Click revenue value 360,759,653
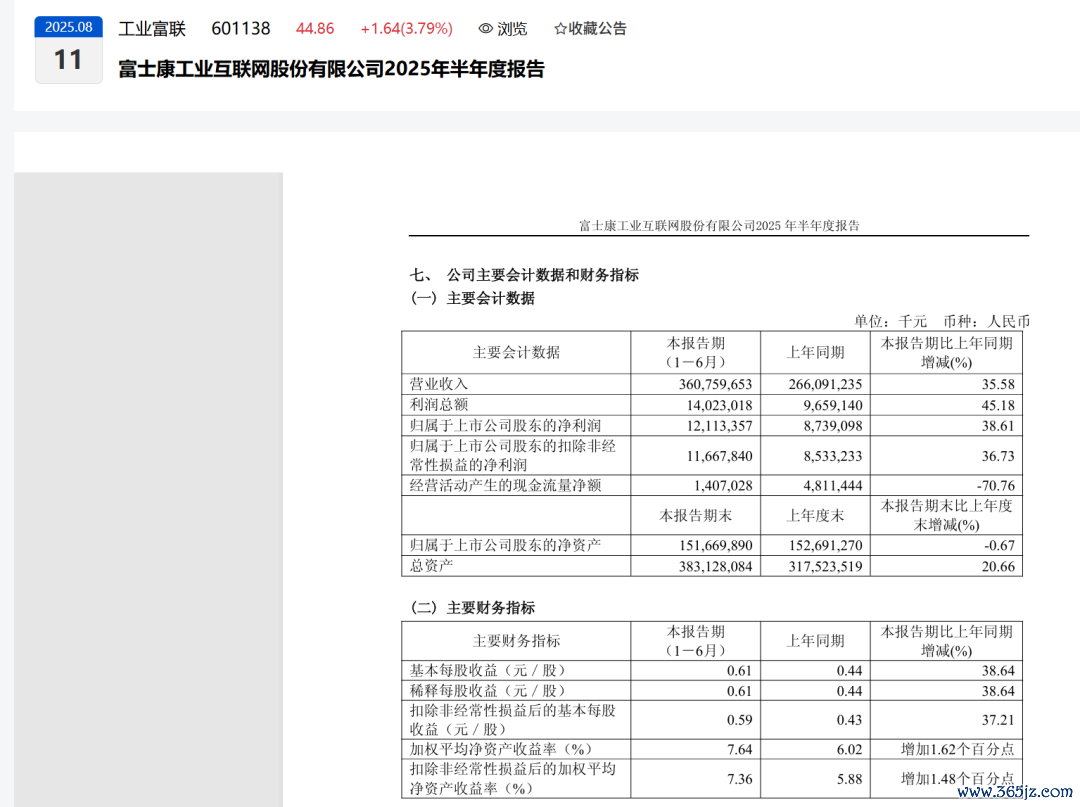 (716, 384)
